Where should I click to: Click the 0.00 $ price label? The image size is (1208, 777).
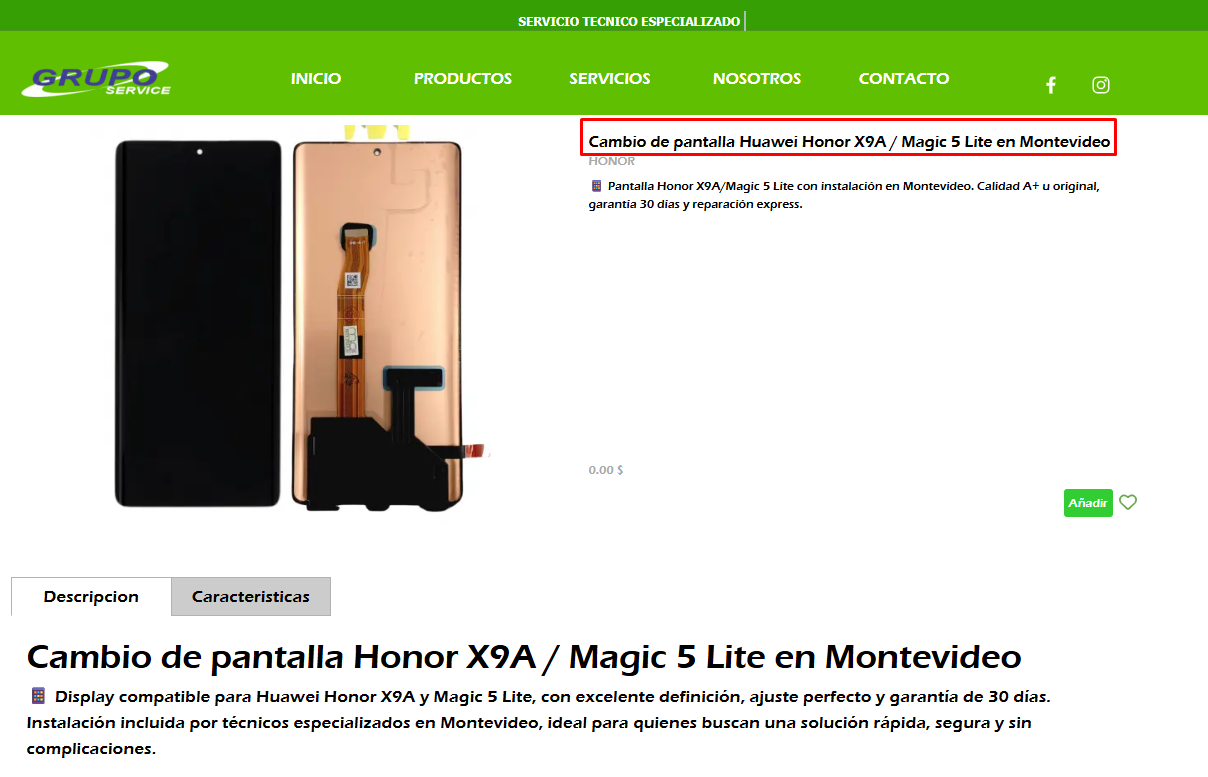(x=606, y=470)
